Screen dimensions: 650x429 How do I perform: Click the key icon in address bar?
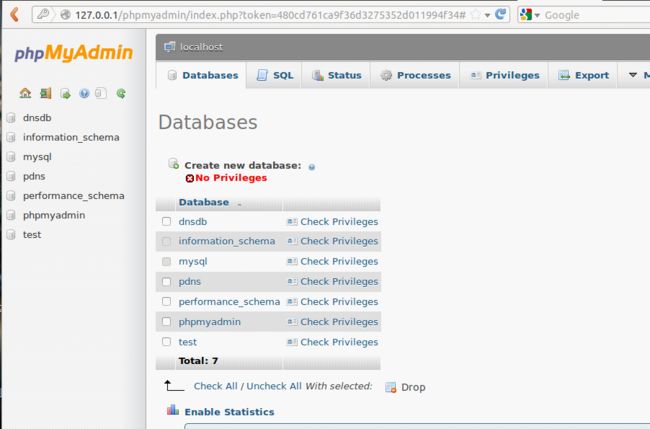coord(43,15)
